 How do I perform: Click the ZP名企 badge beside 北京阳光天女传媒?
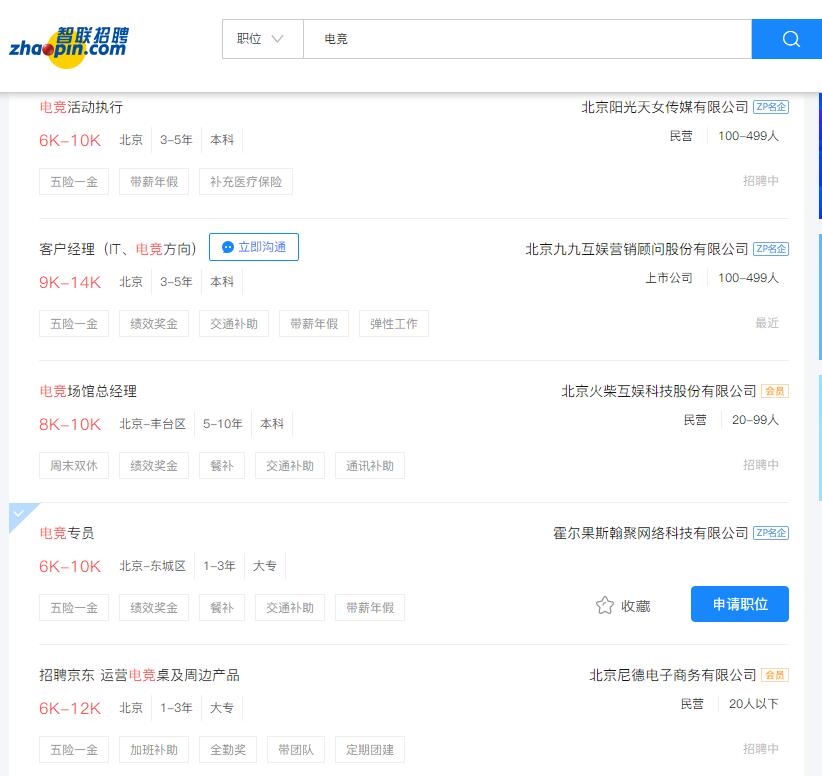[x=770, y=107]
